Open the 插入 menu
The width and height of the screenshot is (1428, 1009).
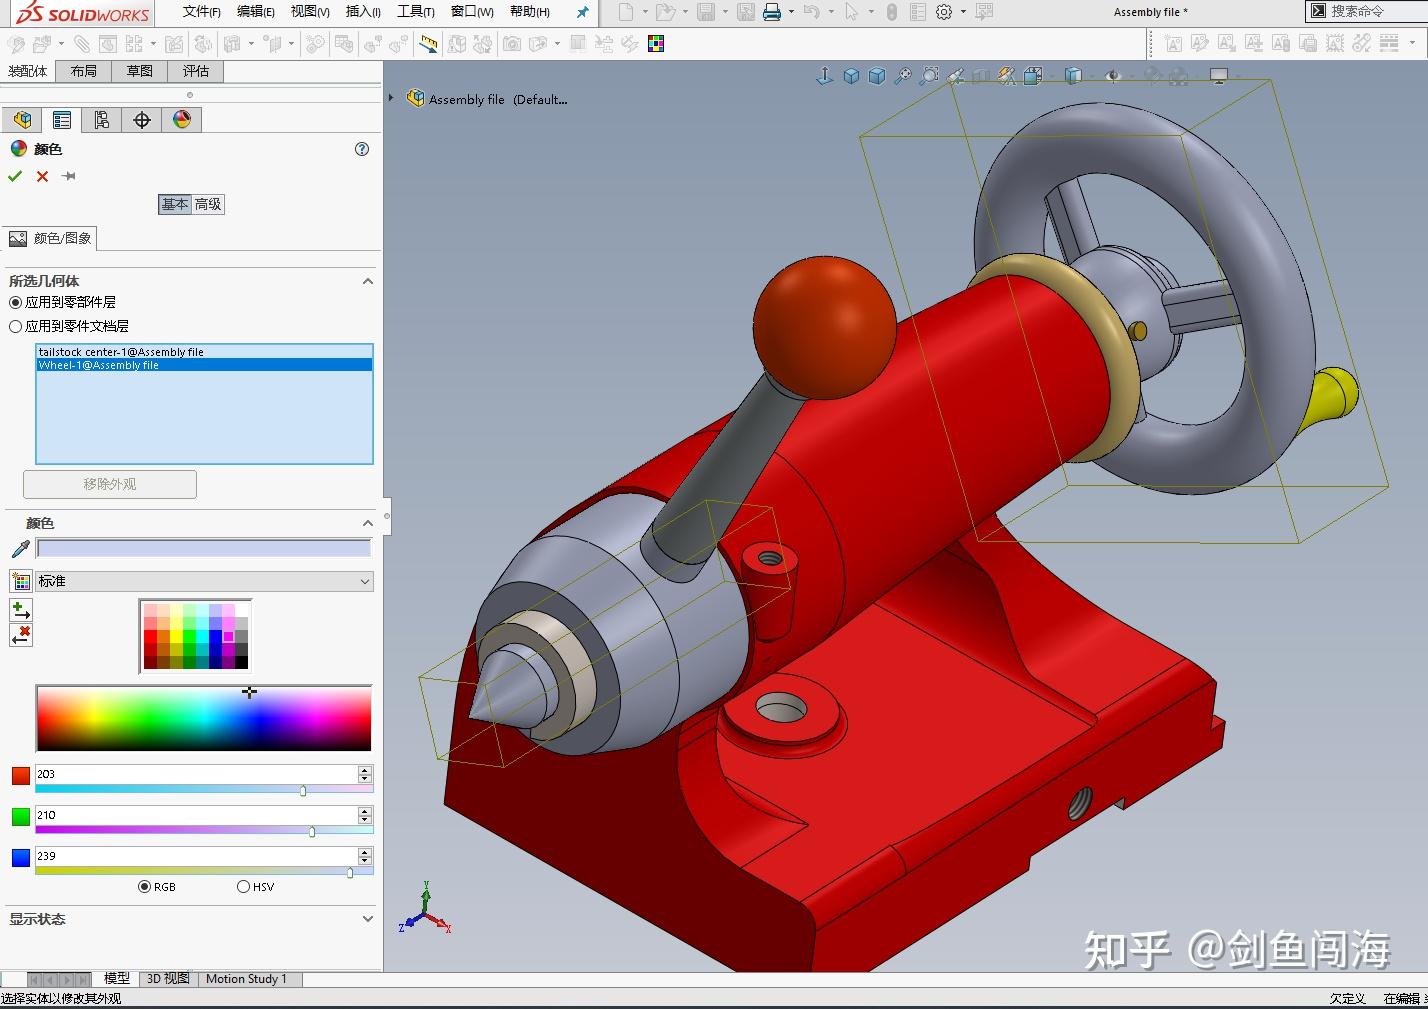[362, 12]
